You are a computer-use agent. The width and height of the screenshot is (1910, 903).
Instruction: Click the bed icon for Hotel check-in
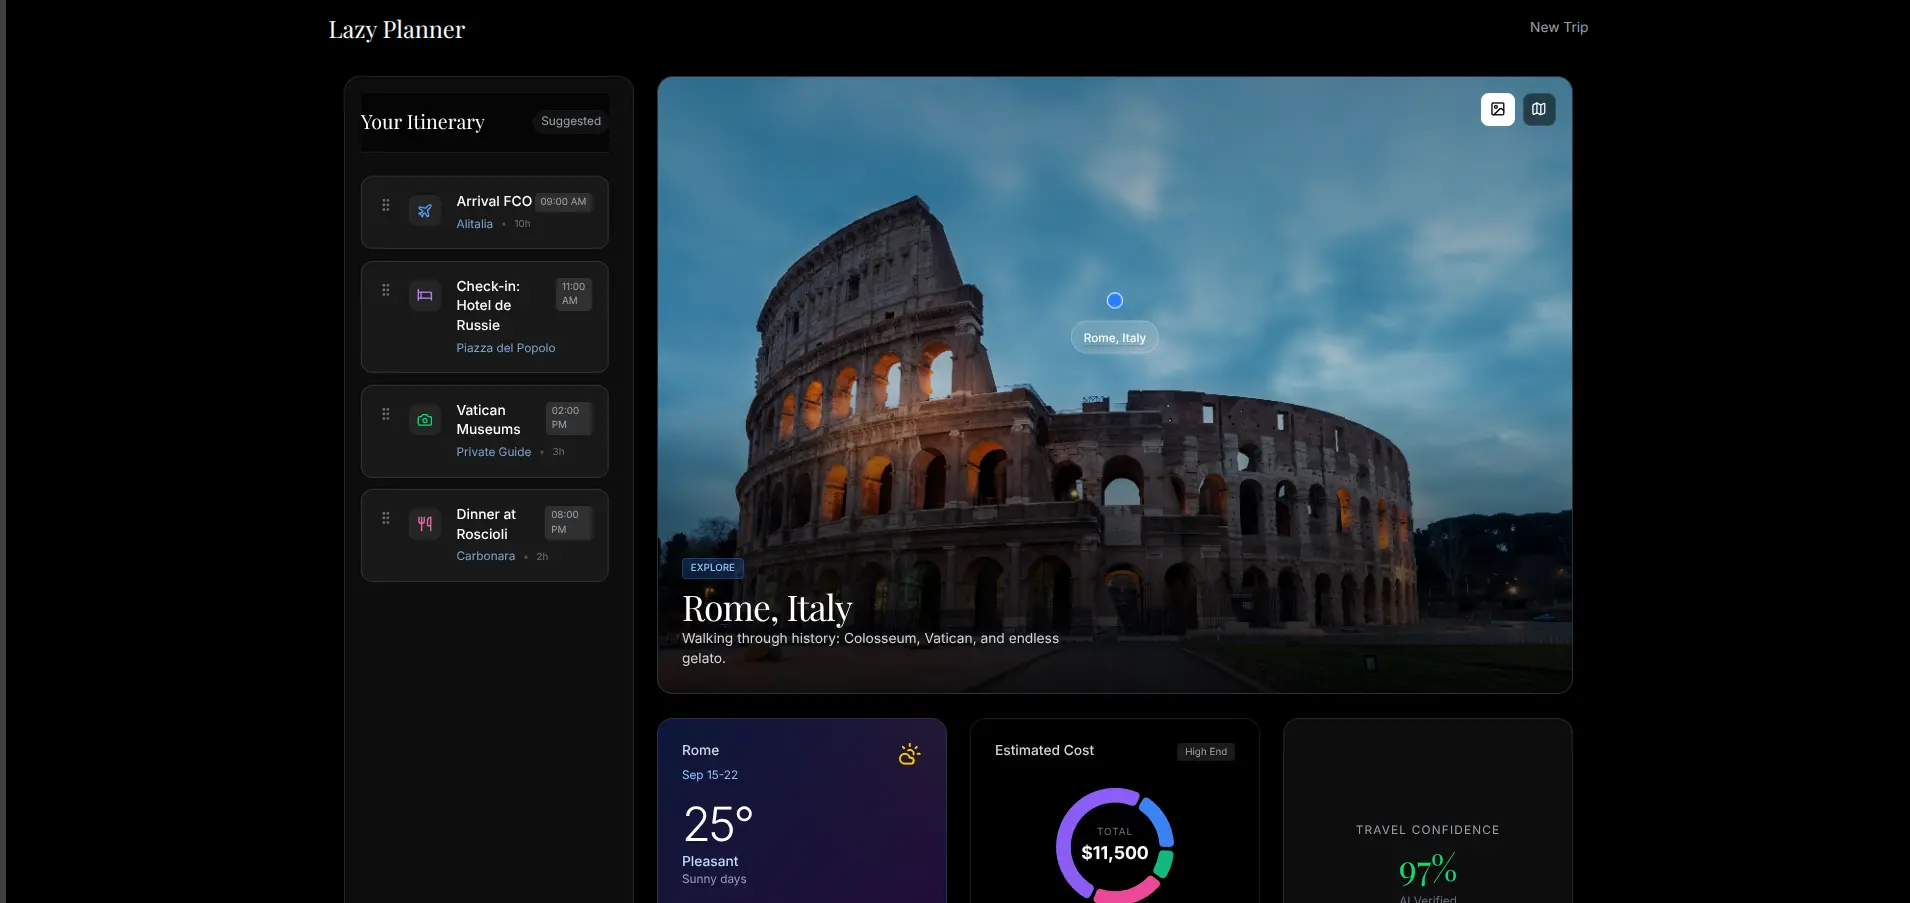point(425,295)
